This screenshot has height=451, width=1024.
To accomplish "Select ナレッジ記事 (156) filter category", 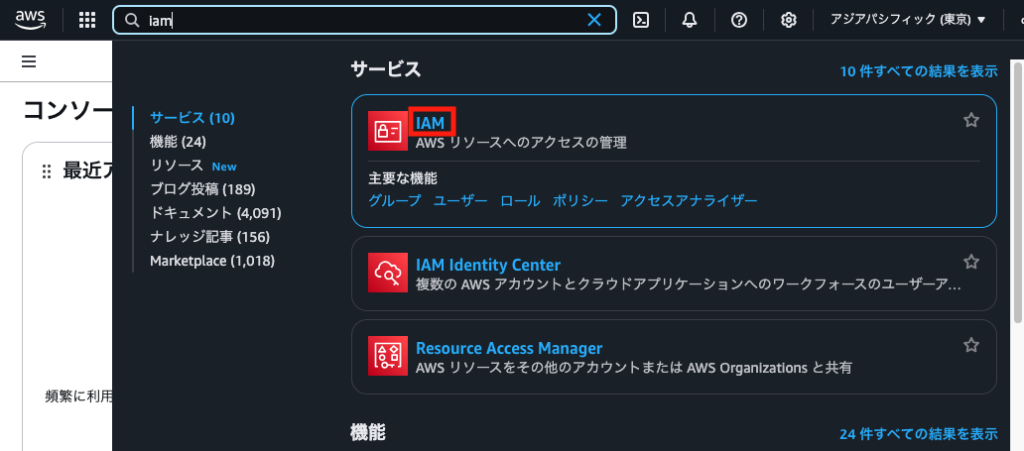I will 210,237.
